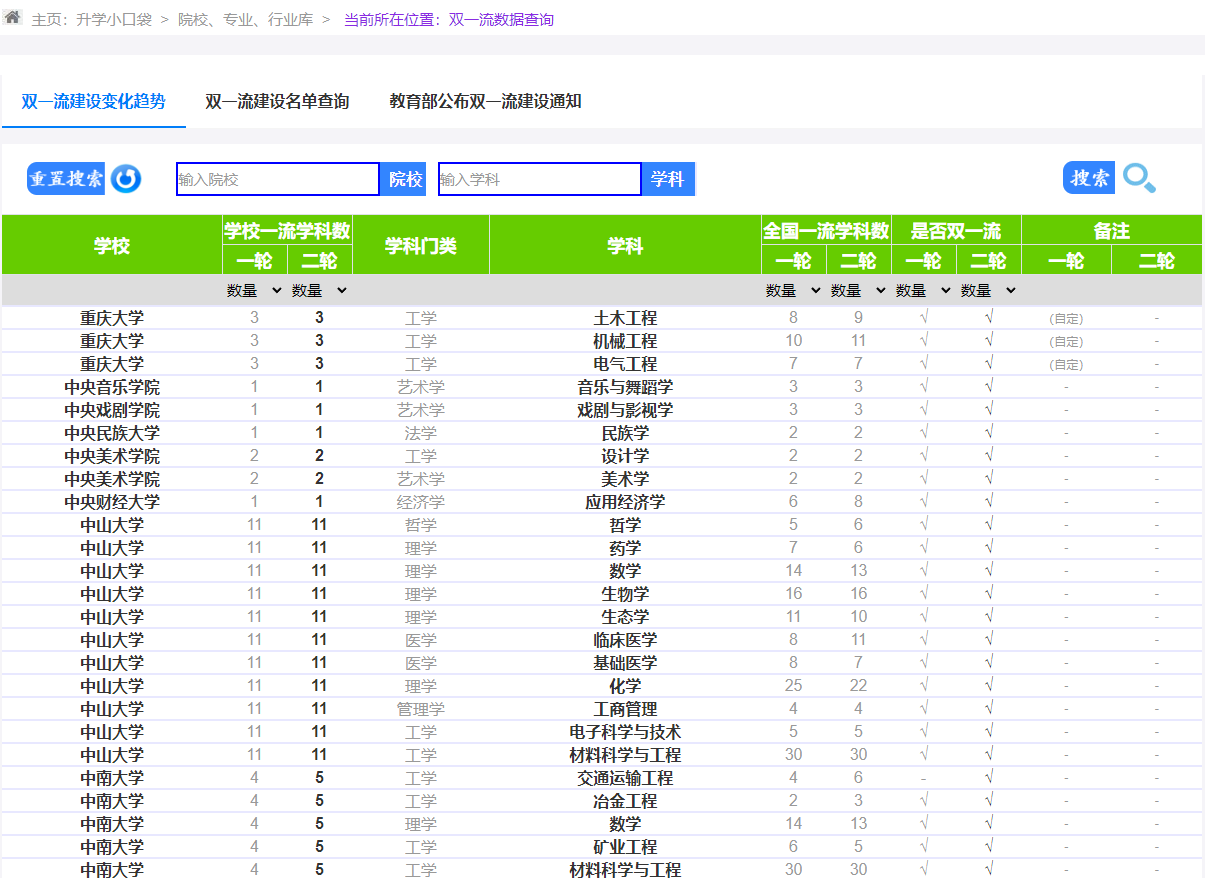The width and height of the screenshot is (1205, 878).
Task: Type-focus the 输入院校 input field
Action: 277,179
